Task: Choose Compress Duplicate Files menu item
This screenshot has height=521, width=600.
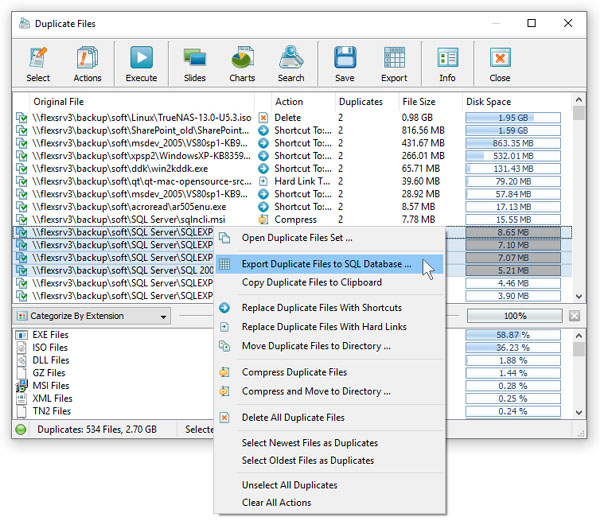Action: 329,372
